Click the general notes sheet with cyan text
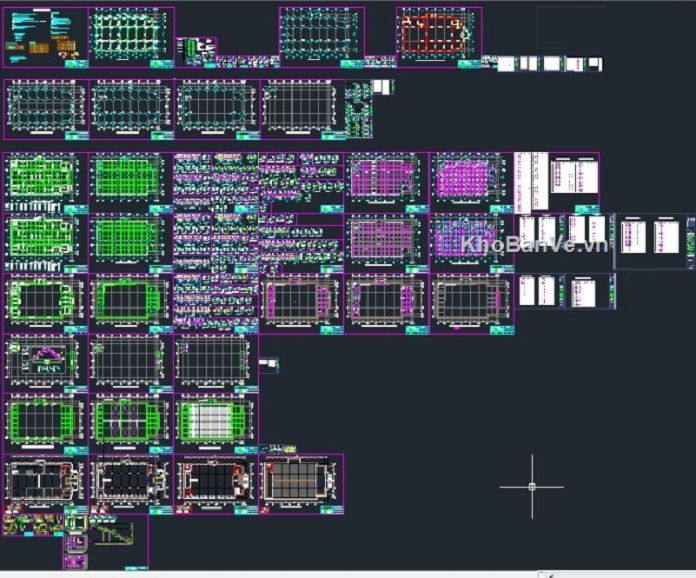Screen dimensions: 696x578 tap(45, 37)
